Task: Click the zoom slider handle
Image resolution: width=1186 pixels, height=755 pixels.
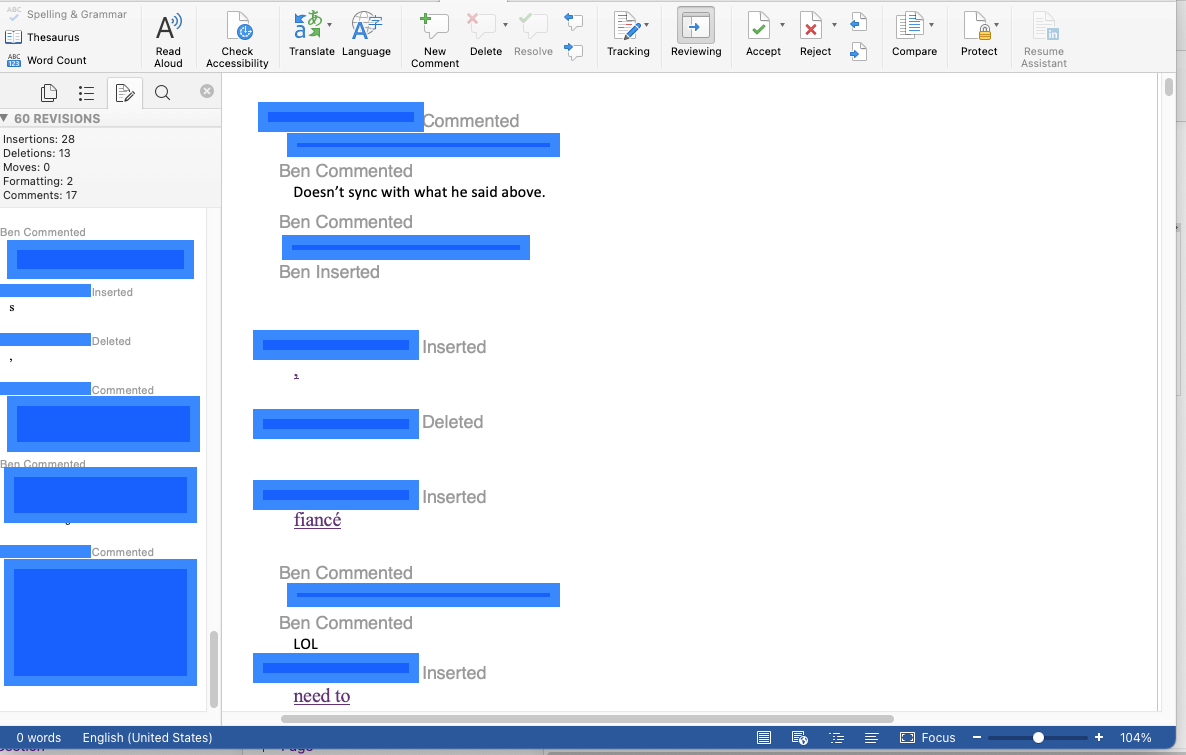Action: point(1039,738)
